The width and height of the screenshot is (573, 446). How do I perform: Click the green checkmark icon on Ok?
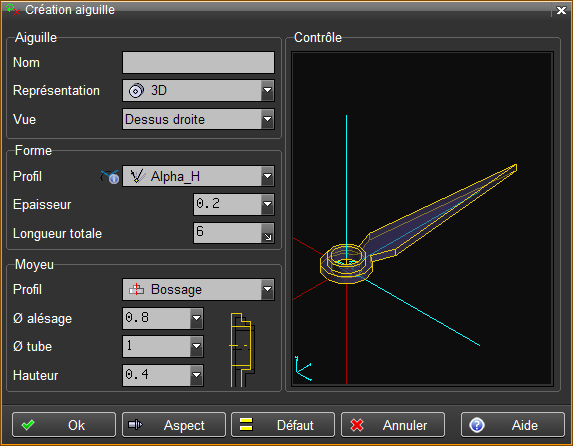[x=28, y=425]
